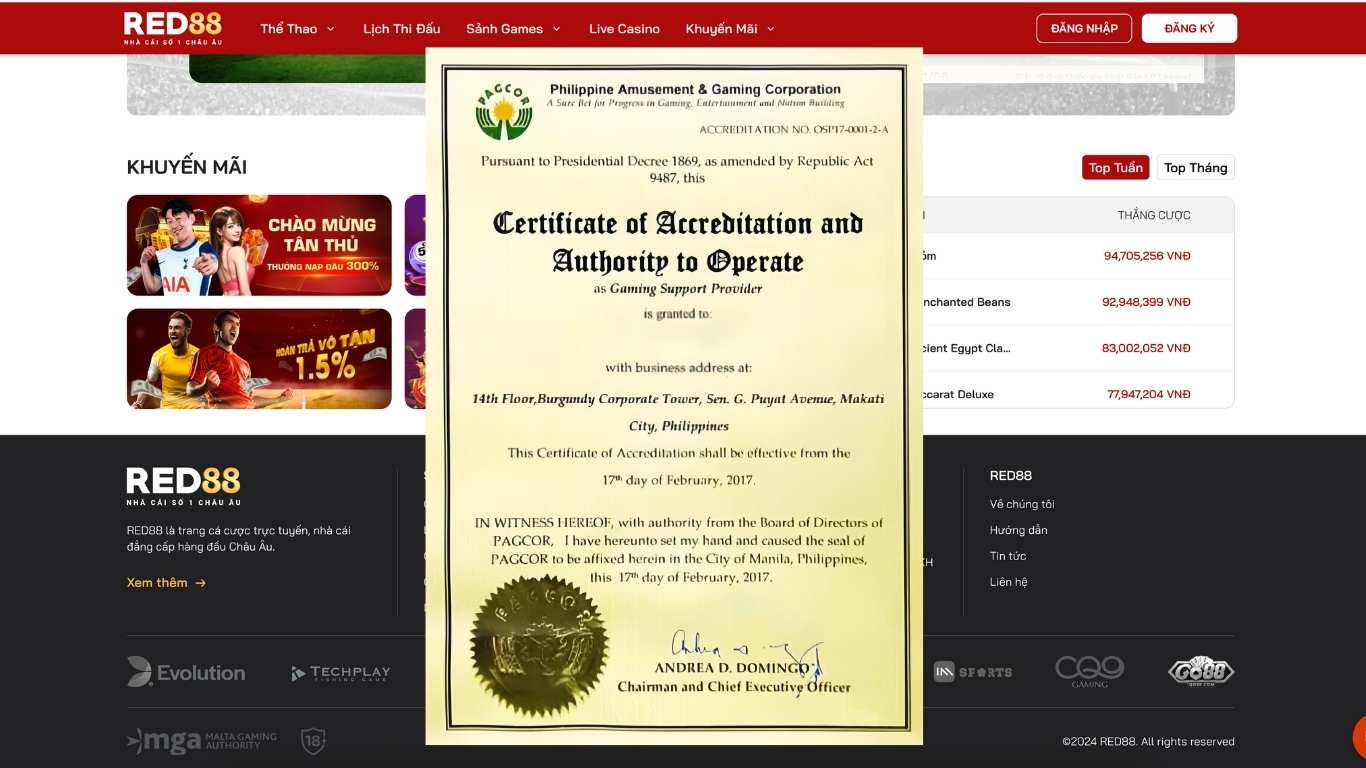Click the Techplay provider logo
The image size is (1366, 768).
click(341, 673)
